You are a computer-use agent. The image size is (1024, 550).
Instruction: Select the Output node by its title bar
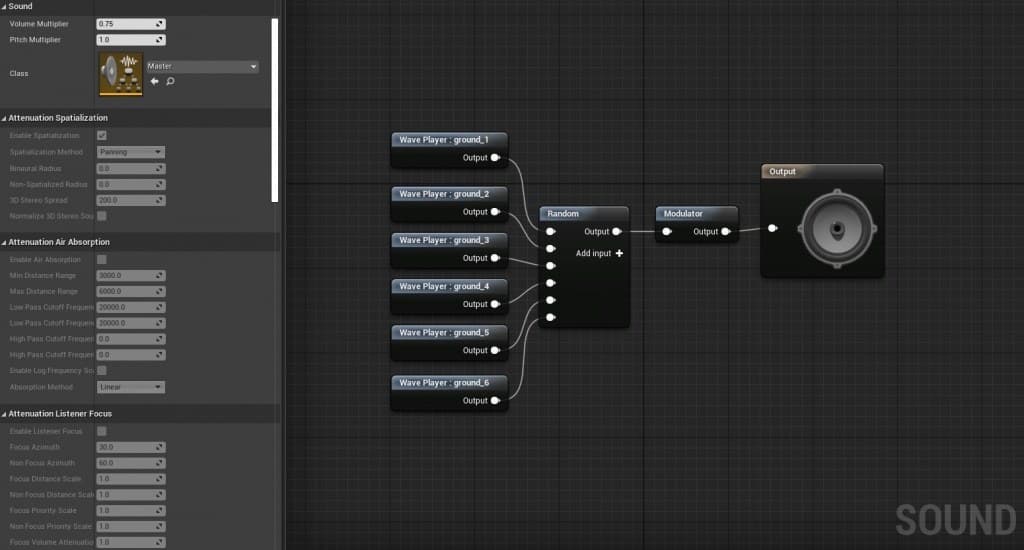point(822,172)
